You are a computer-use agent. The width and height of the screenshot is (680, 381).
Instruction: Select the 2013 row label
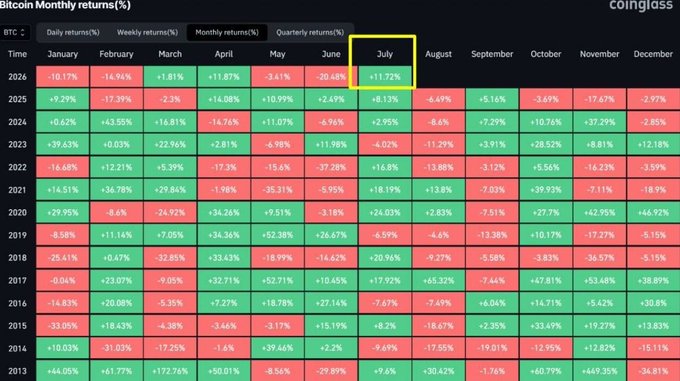[x=17, y=371]
